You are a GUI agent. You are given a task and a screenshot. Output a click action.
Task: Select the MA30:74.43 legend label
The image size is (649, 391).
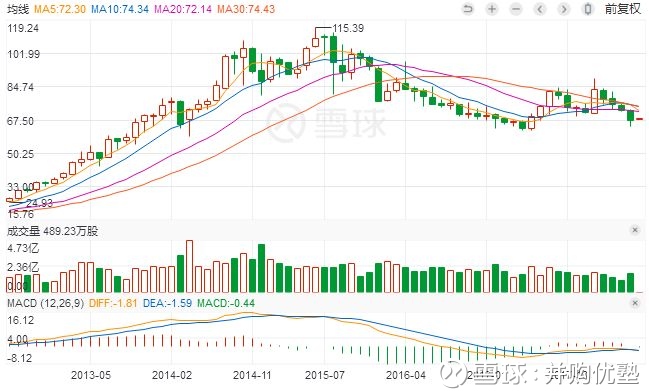point(246,9)
